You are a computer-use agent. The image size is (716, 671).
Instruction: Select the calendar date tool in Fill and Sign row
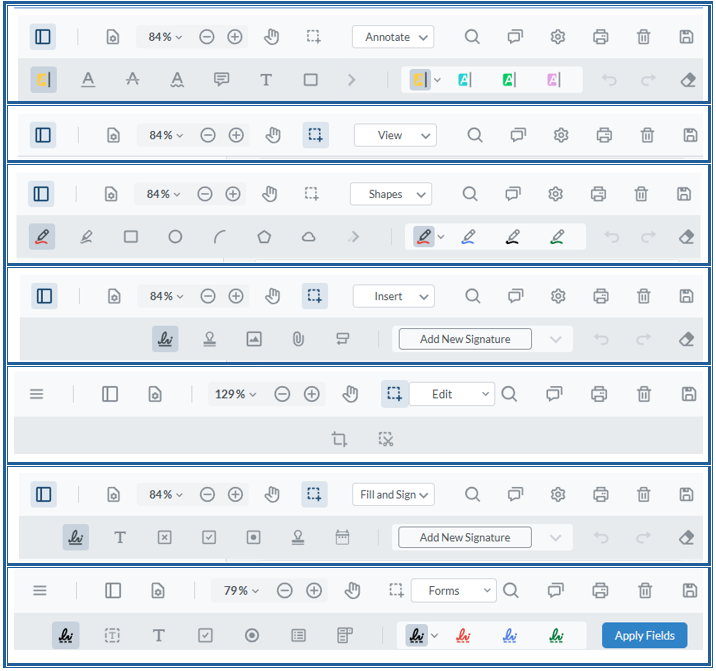point(342,537)
